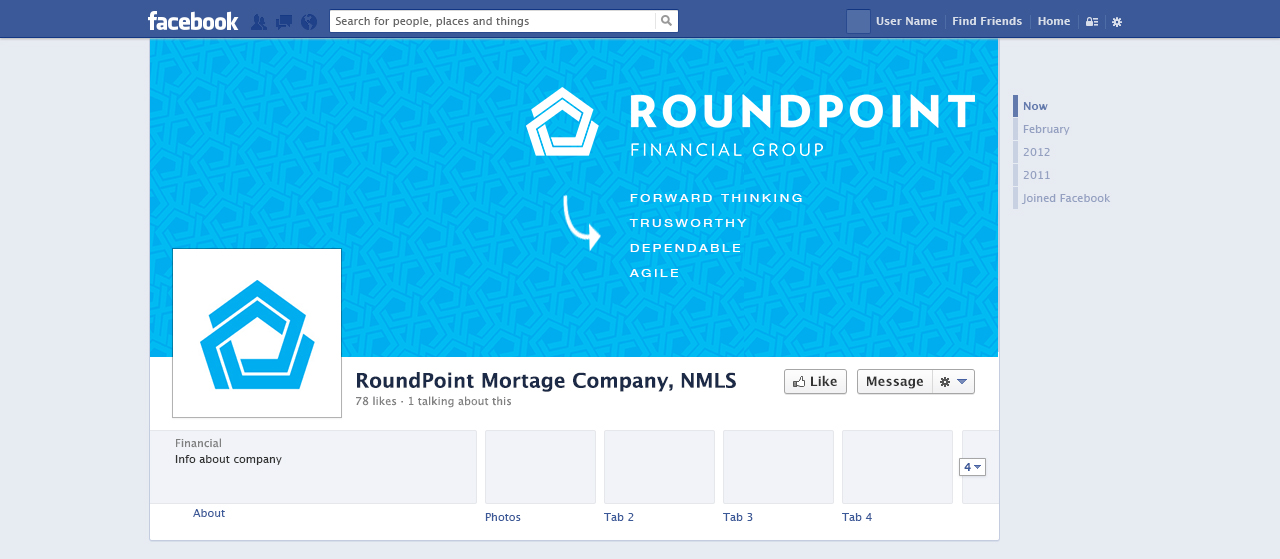Screen dimensions: 1280x559
Task: Open the Photos tab
Action: (503, 517)
